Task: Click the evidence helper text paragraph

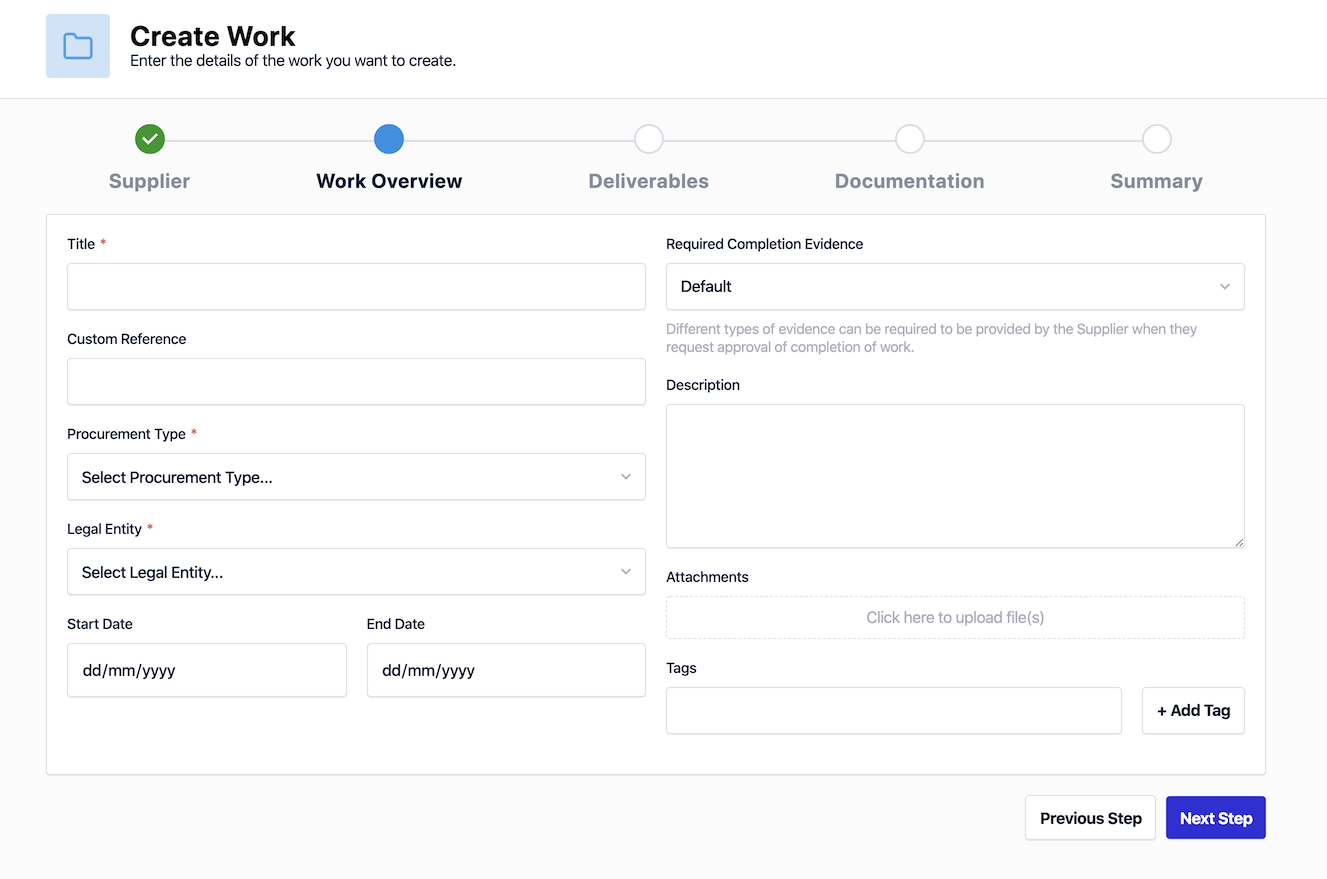Action: click(931, 338)
